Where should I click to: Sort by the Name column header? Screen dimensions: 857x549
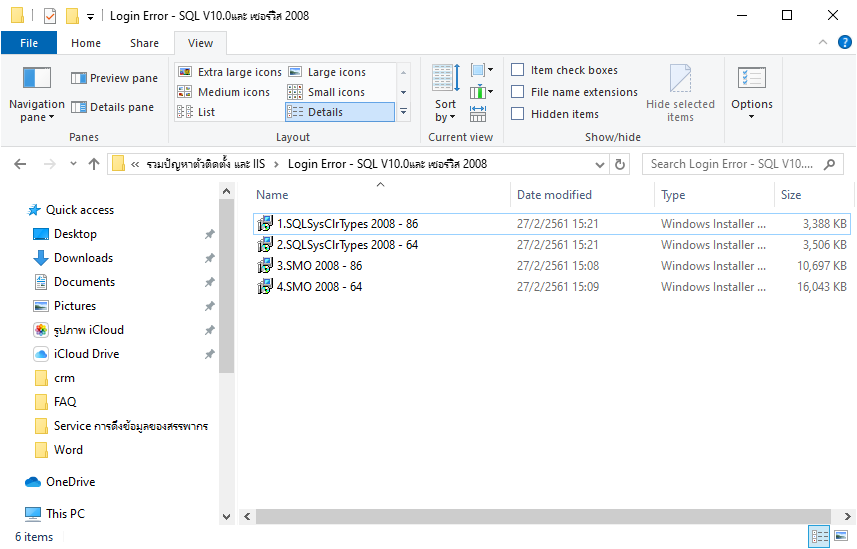coord(380,195)
